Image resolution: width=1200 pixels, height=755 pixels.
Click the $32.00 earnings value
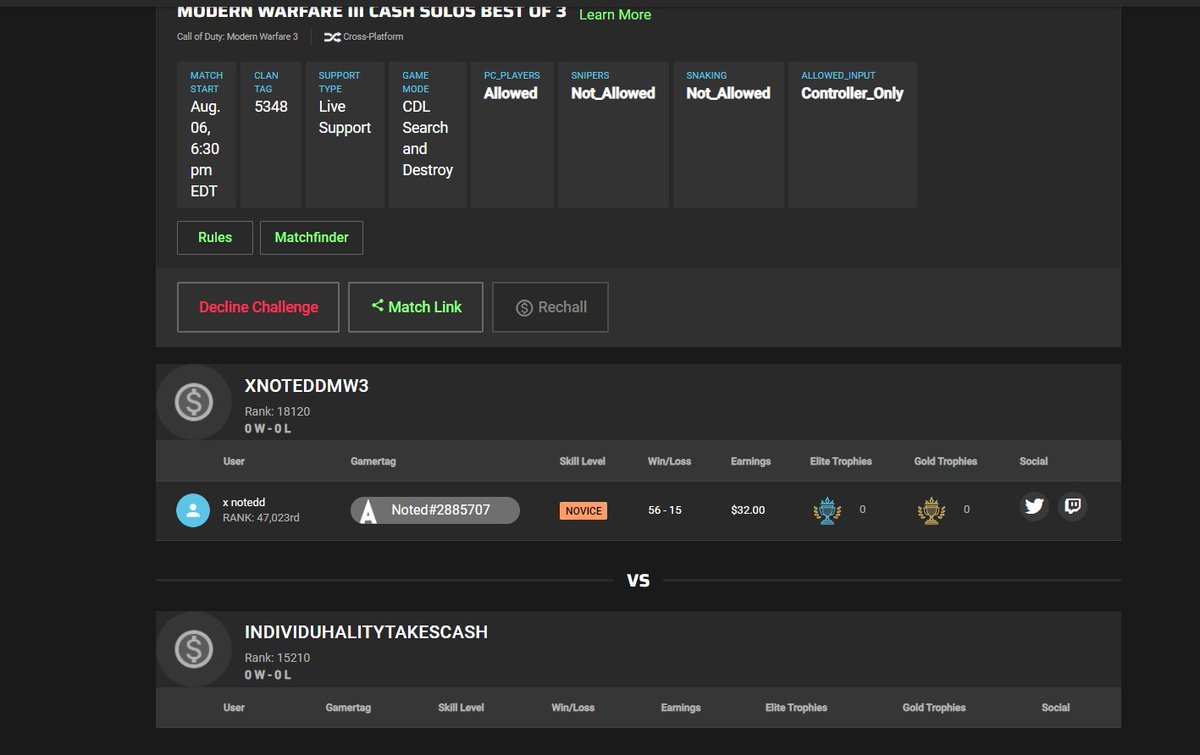[748, 510]
